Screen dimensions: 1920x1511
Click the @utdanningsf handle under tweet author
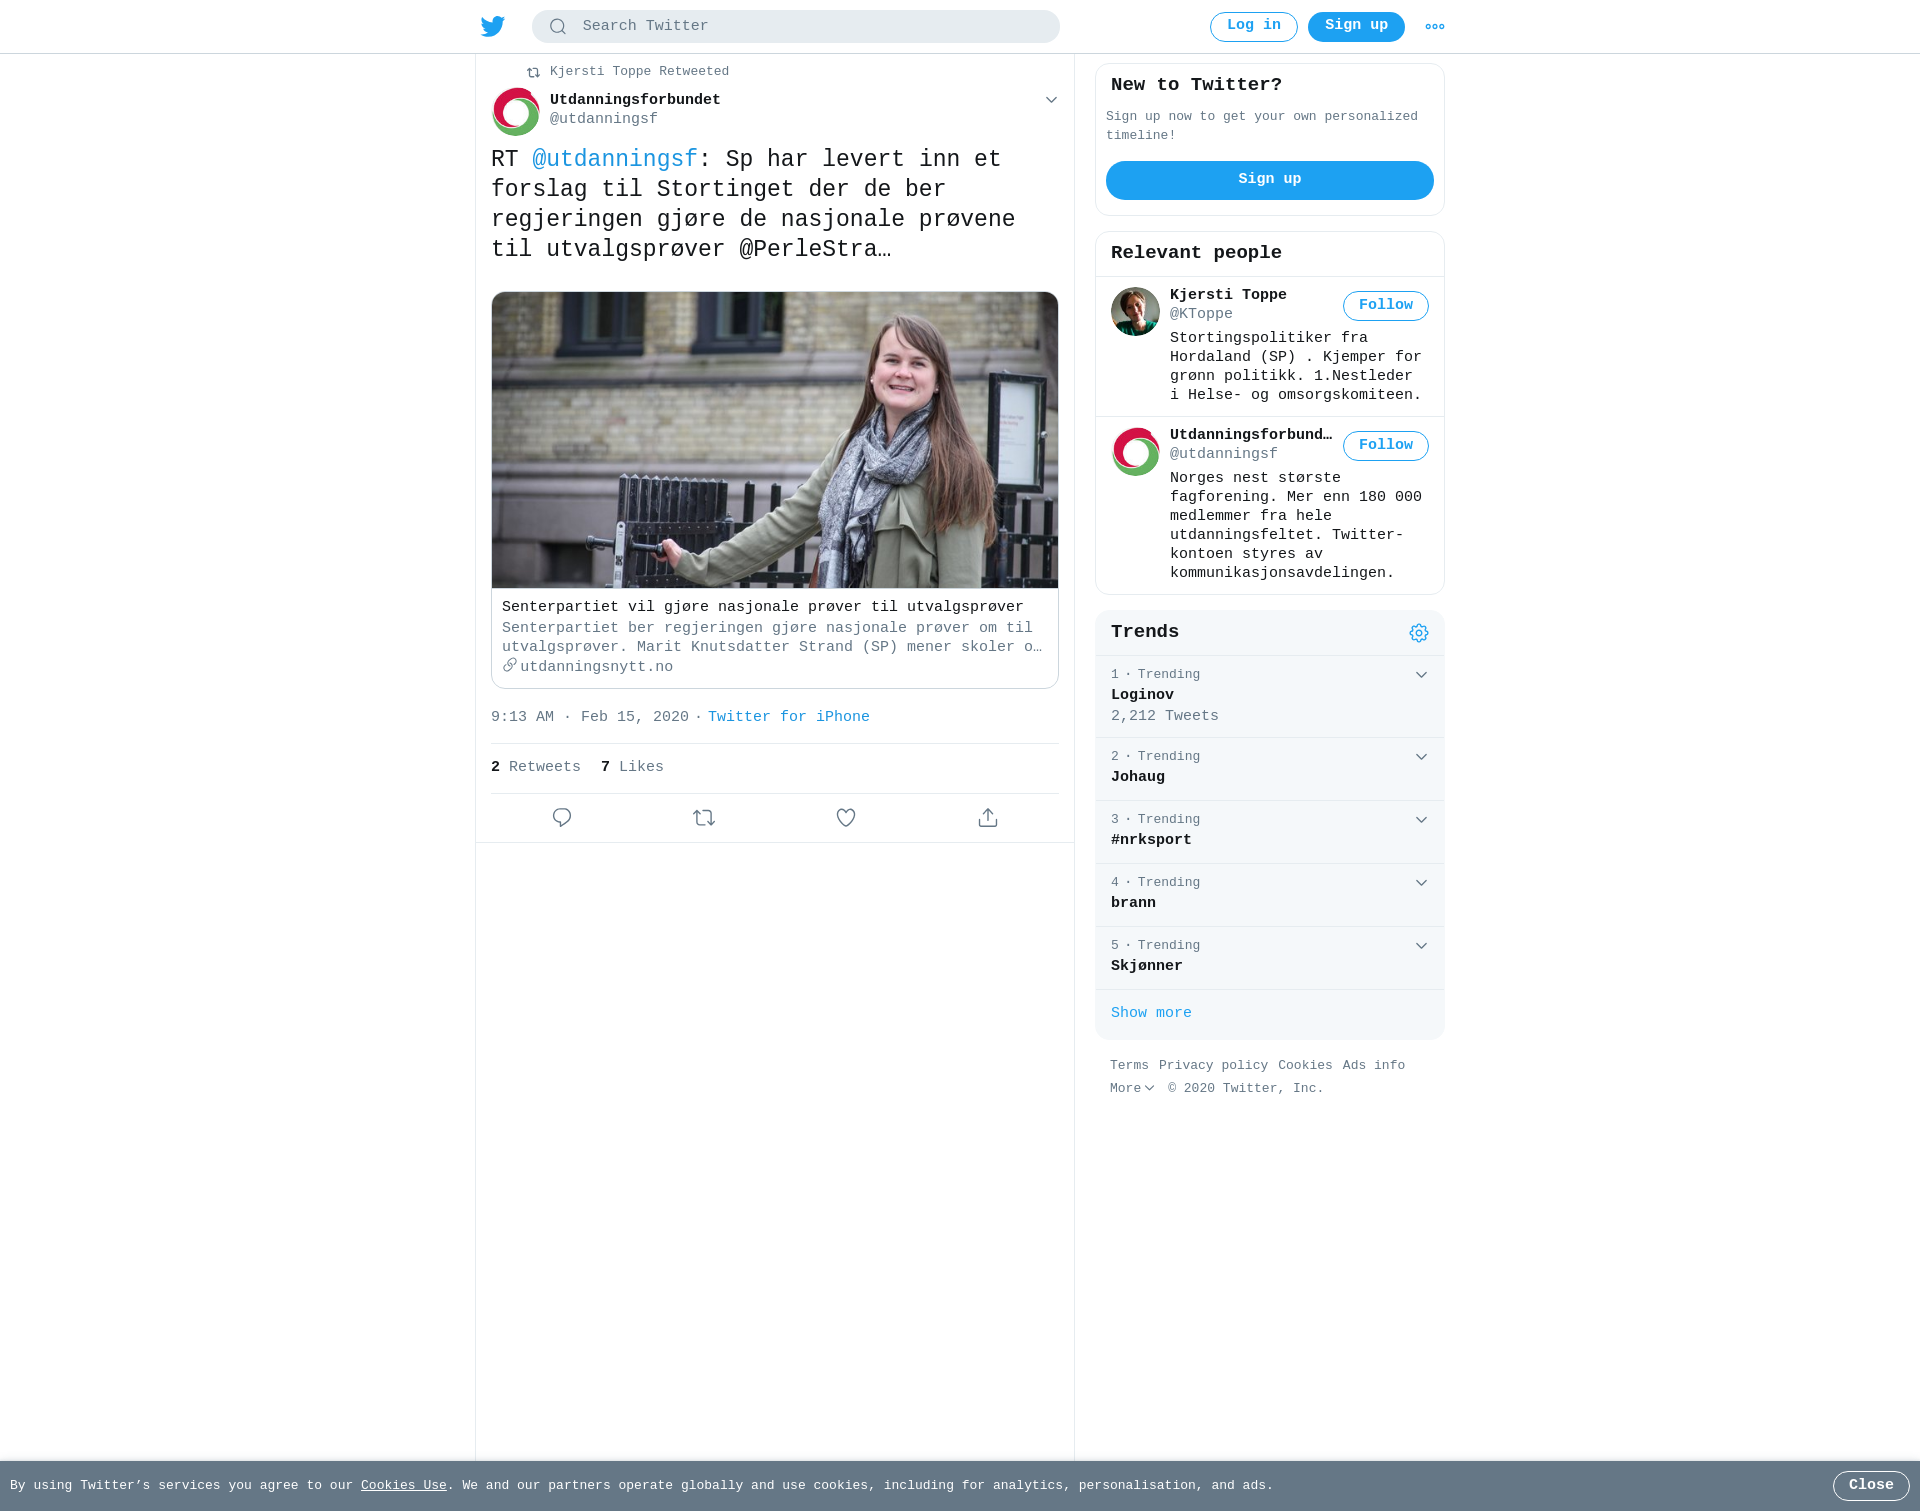604,119
